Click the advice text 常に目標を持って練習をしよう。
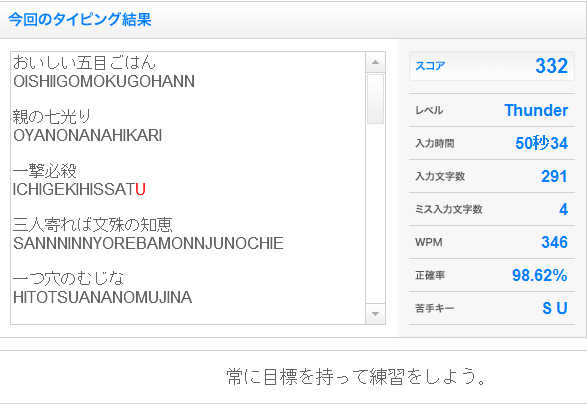Viewport: 587px width, 404px height. click(x=356, y=377)
